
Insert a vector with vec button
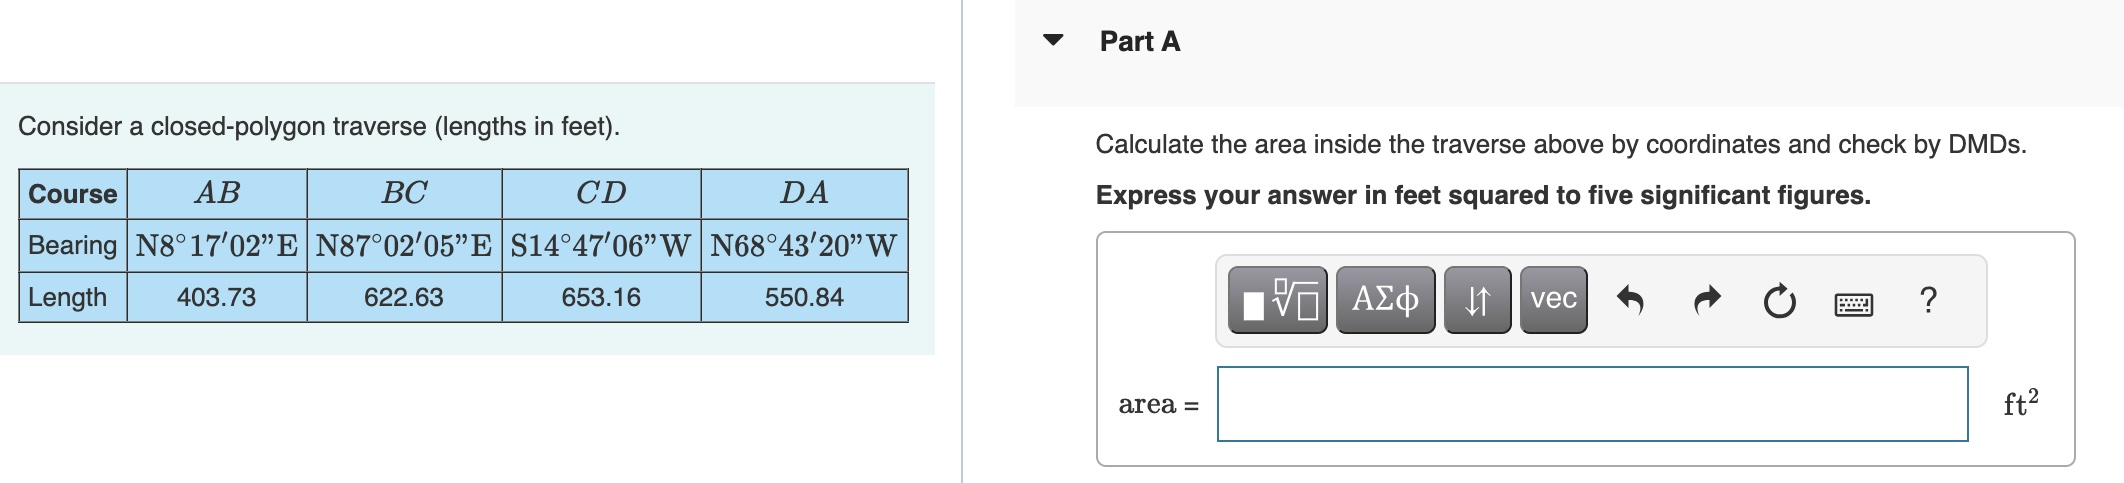[1553, 300]
